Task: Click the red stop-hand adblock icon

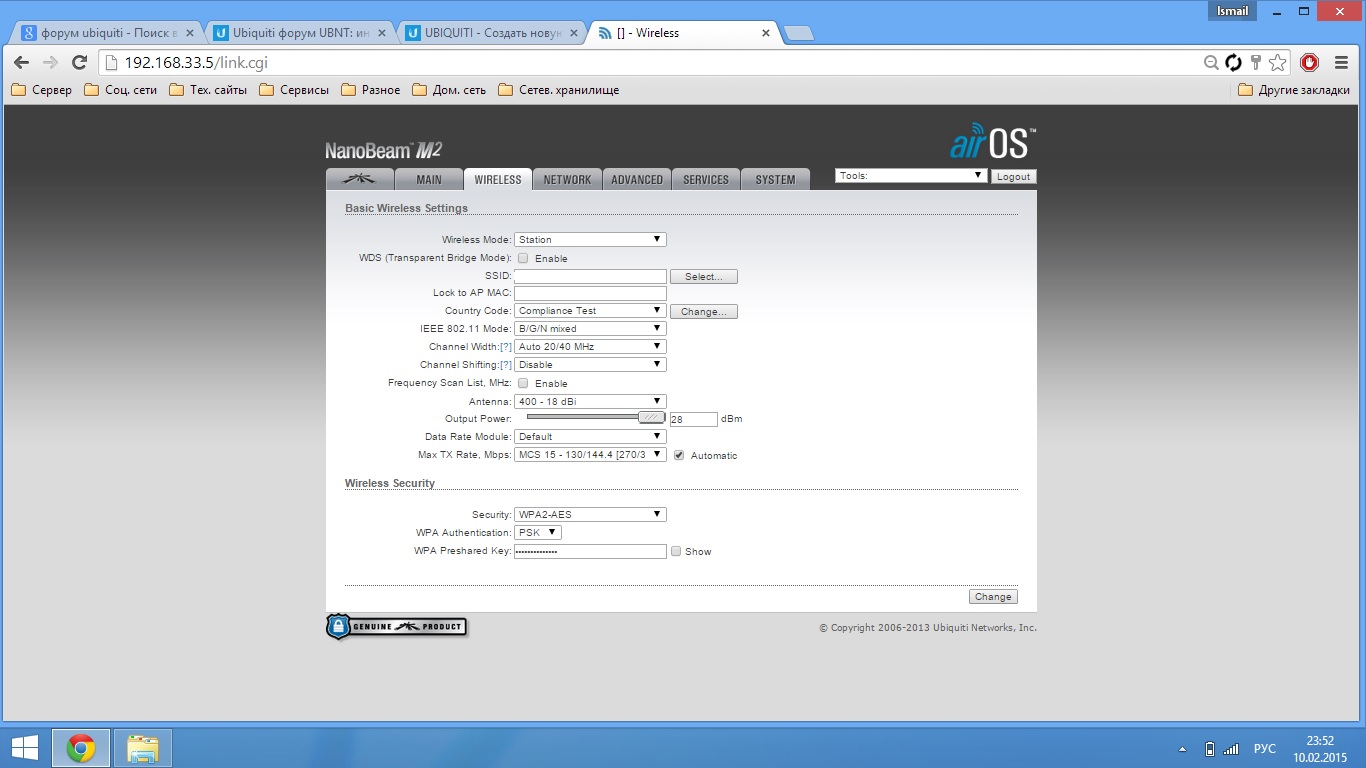Action: point(1310,63)
